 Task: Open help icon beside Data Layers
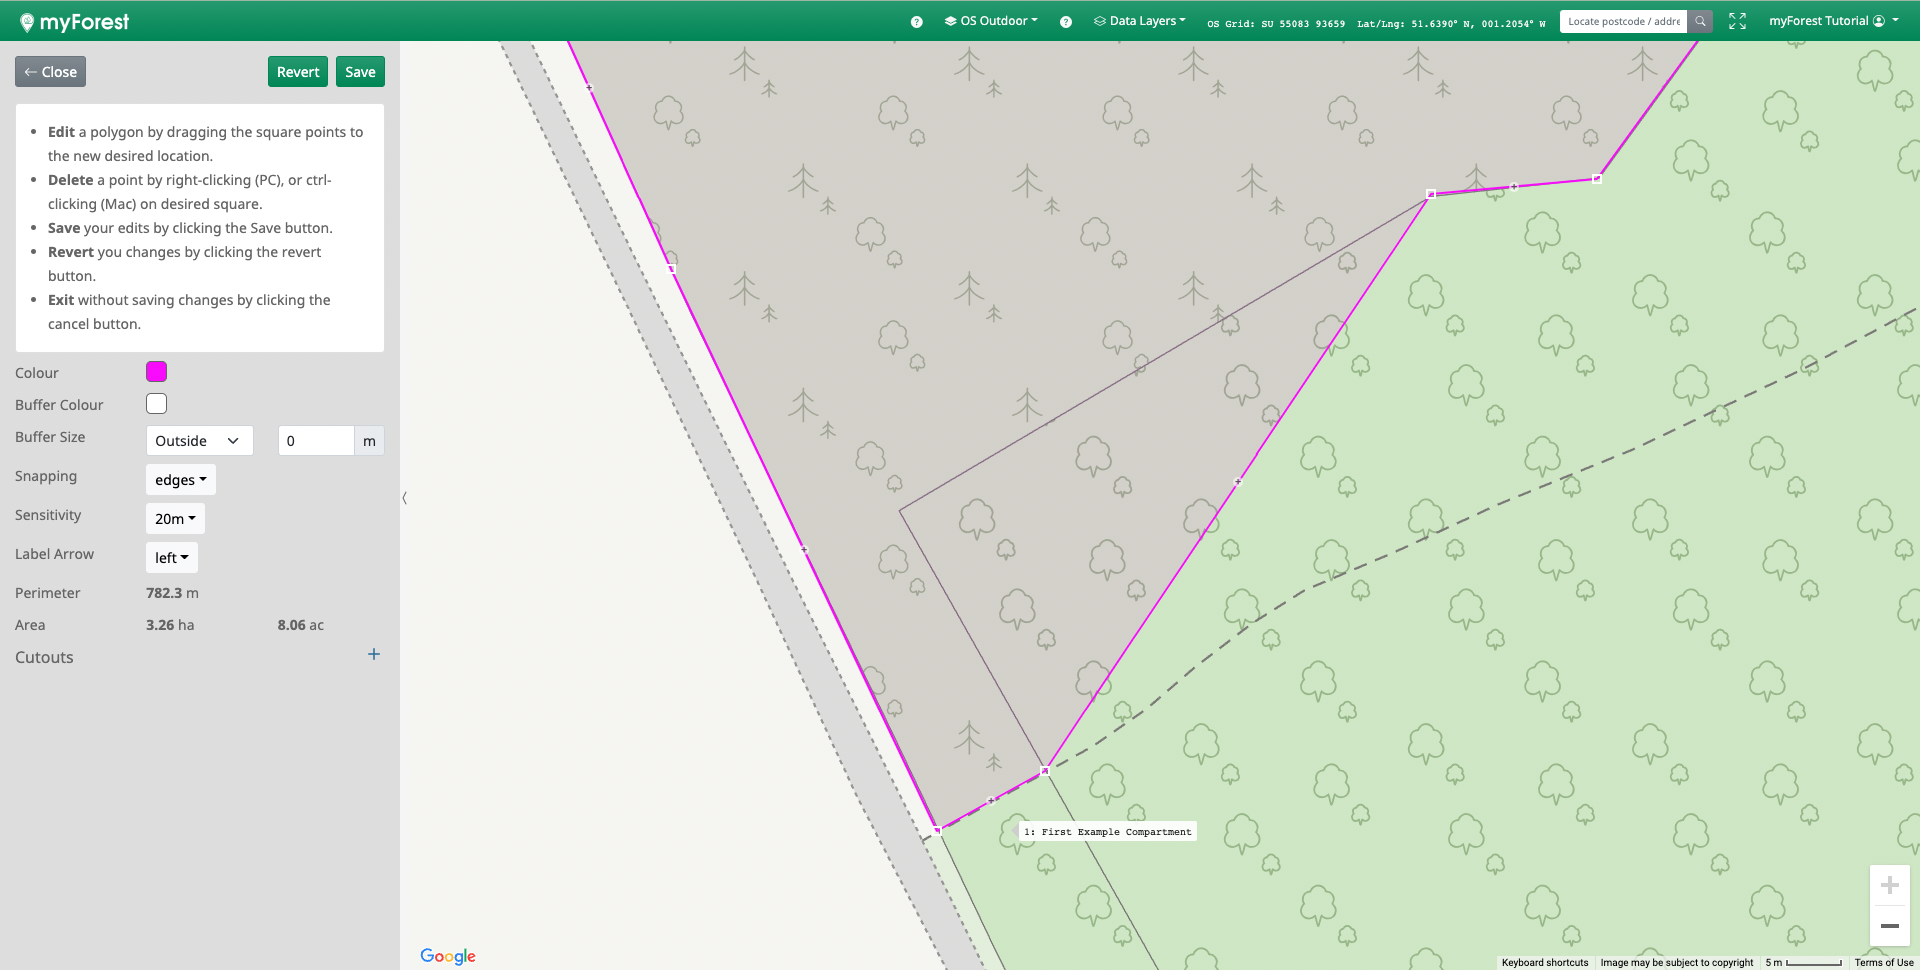[1066, 22]
